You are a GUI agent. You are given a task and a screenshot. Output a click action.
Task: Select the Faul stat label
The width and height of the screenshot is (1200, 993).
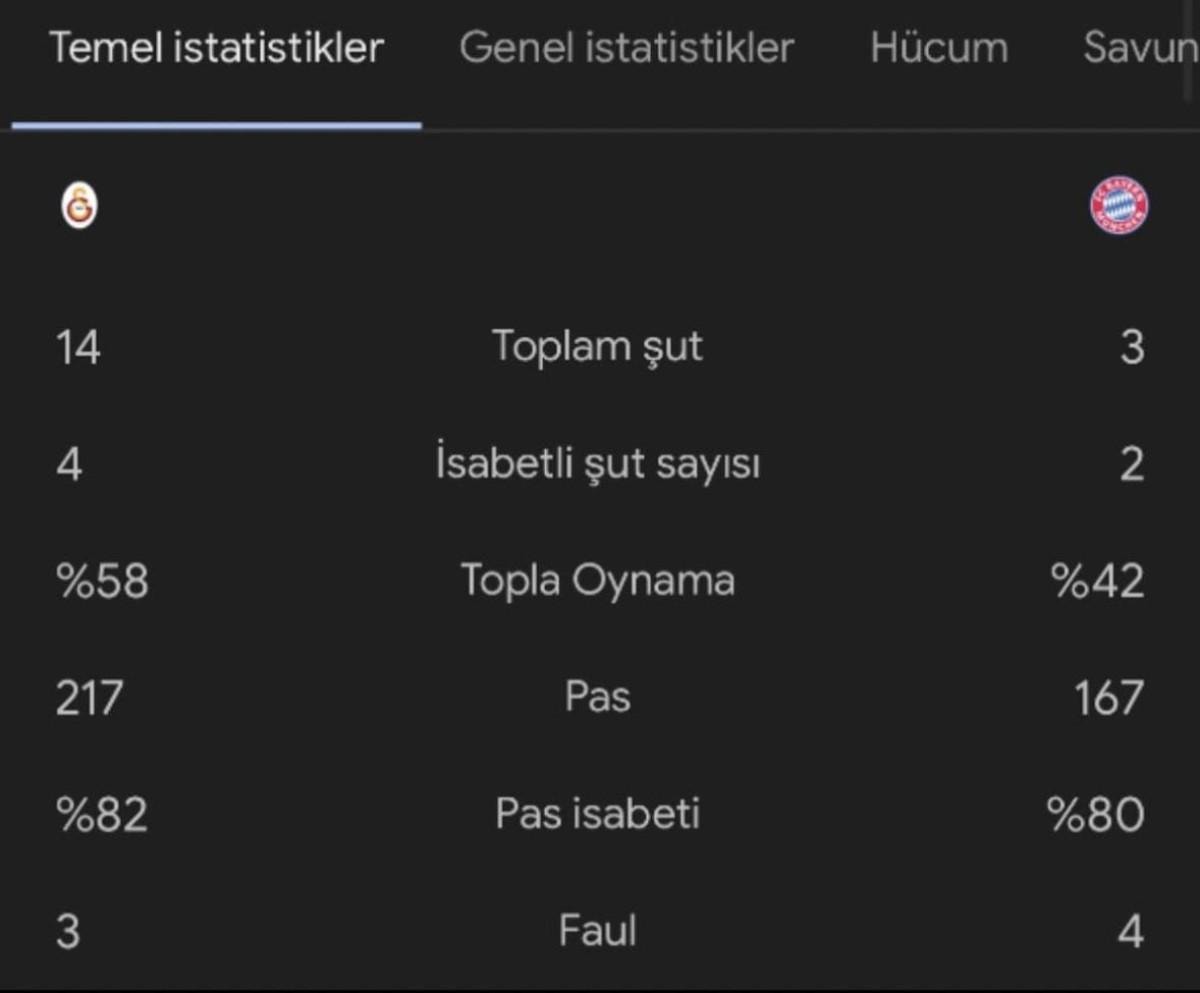click(597, 931)
